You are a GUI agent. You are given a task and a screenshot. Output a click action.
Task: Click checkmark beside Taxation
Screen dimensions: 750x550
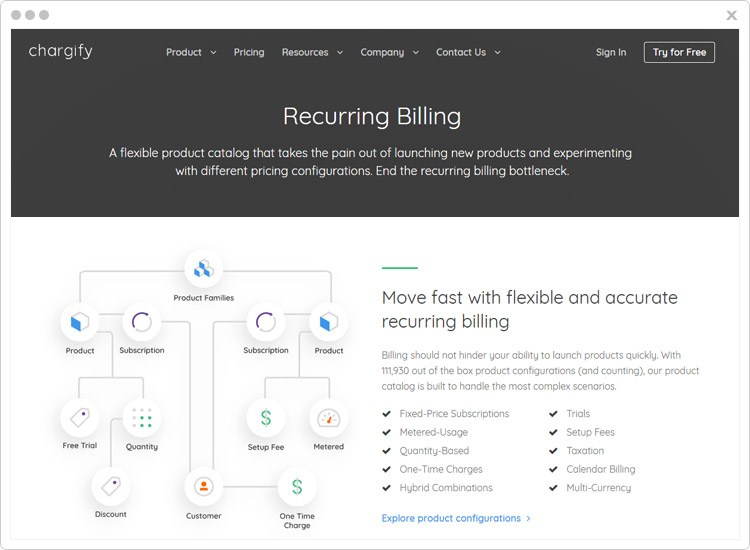pos(553,451)
